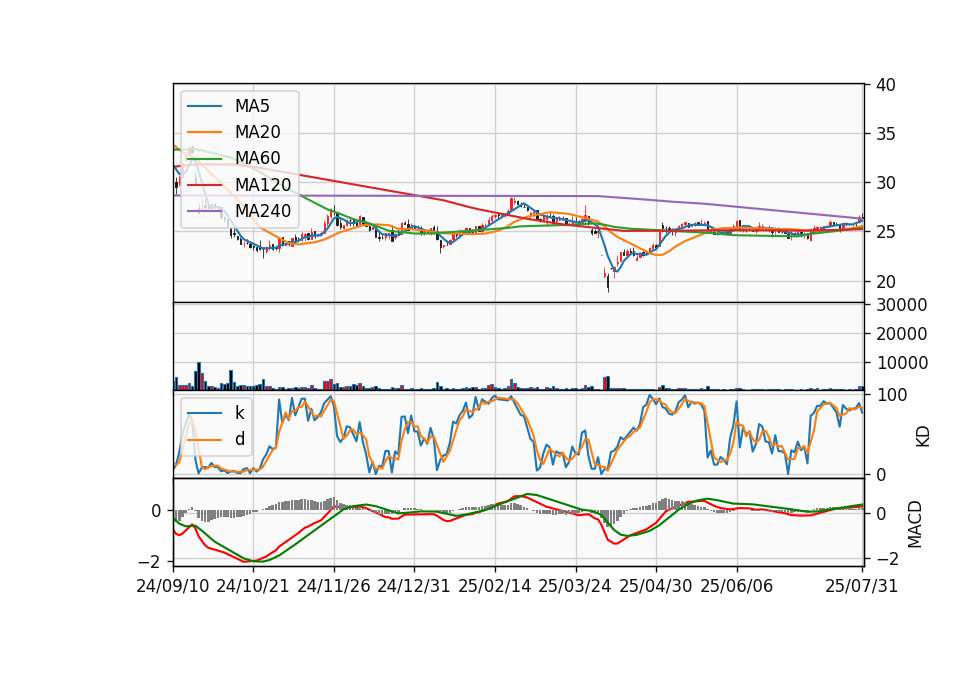Click the 25/03/24 date axis label

pyautogui.click(x=575, y=586)
